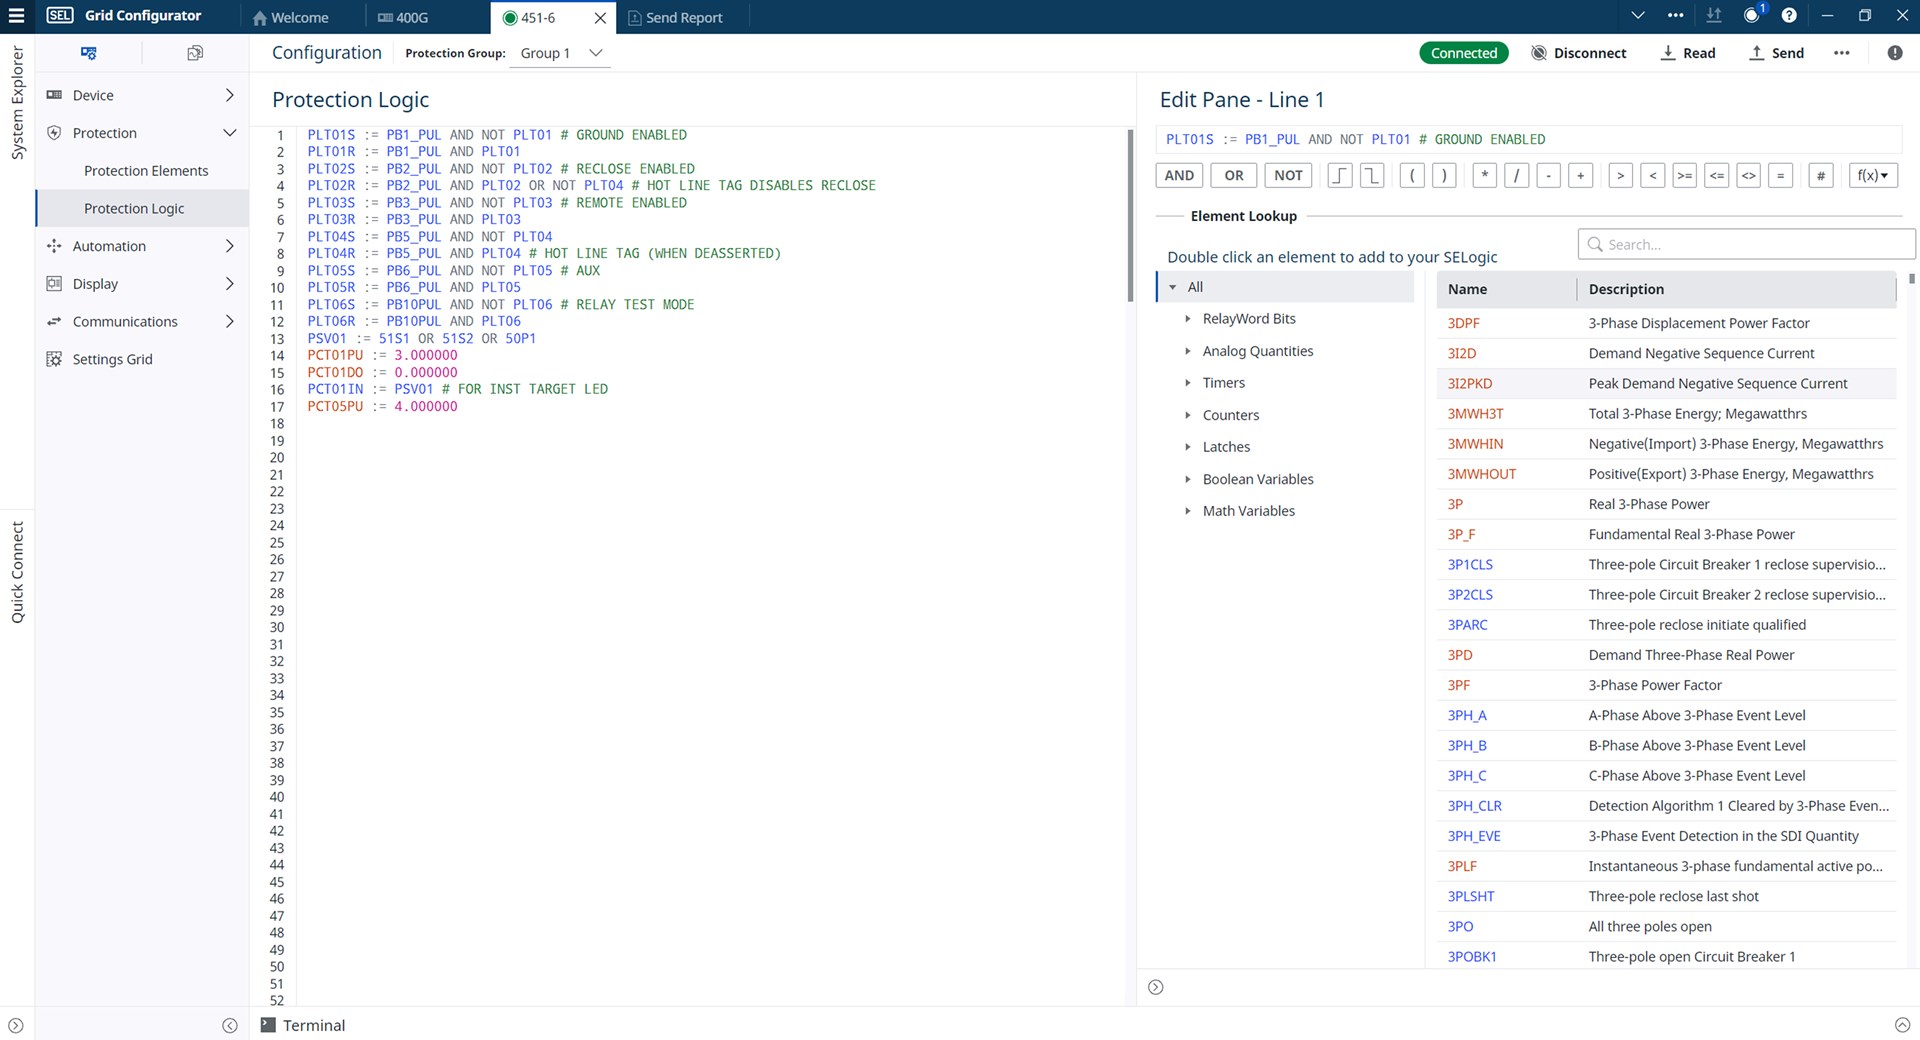Open the f(x) functions dropdown

(1873, 176)
